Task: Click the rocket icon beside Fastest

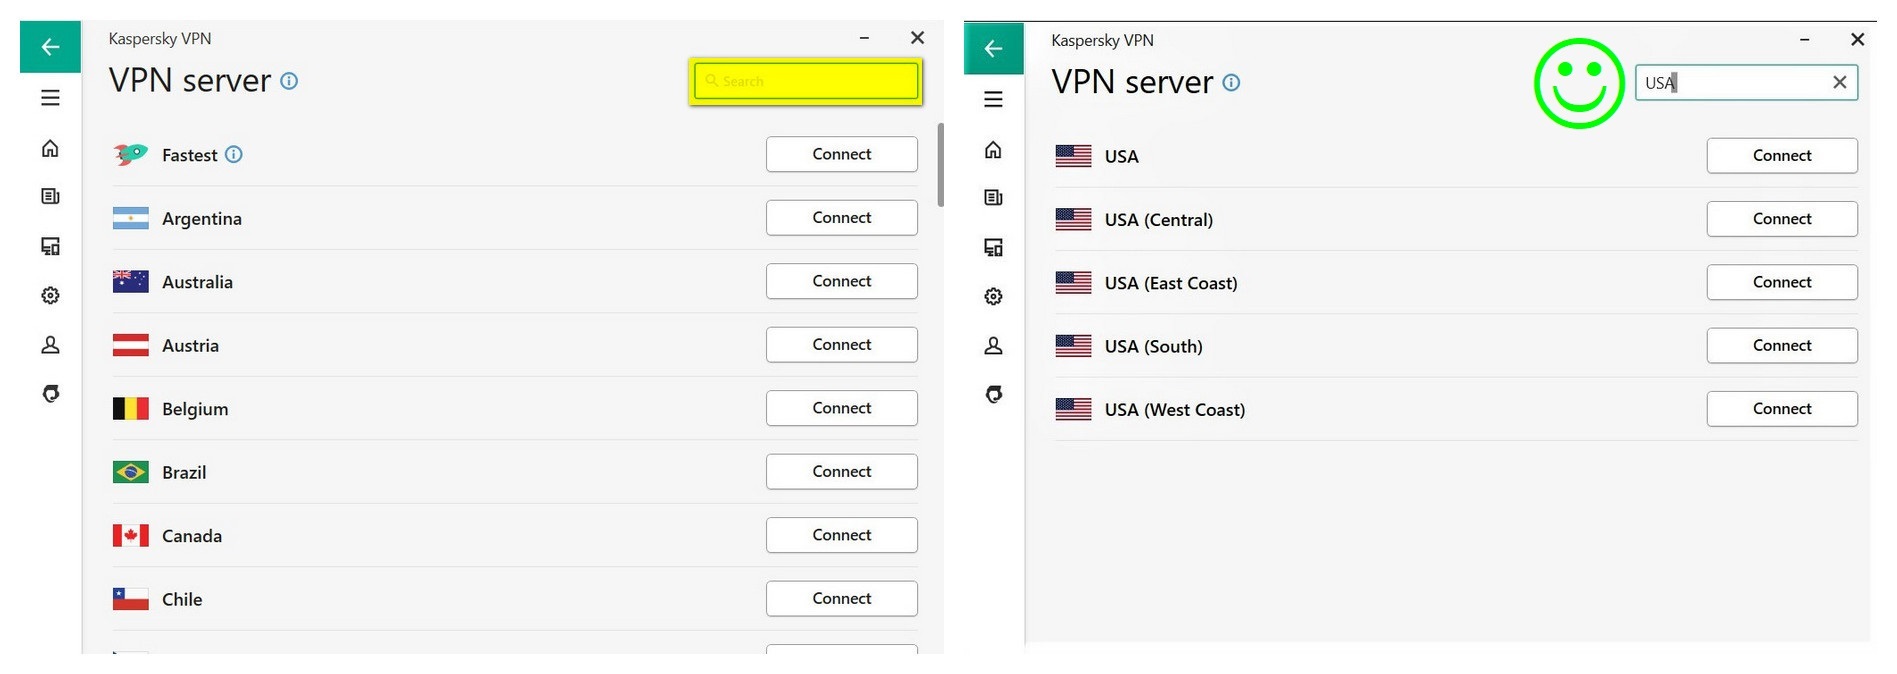Action: point(130,154)
